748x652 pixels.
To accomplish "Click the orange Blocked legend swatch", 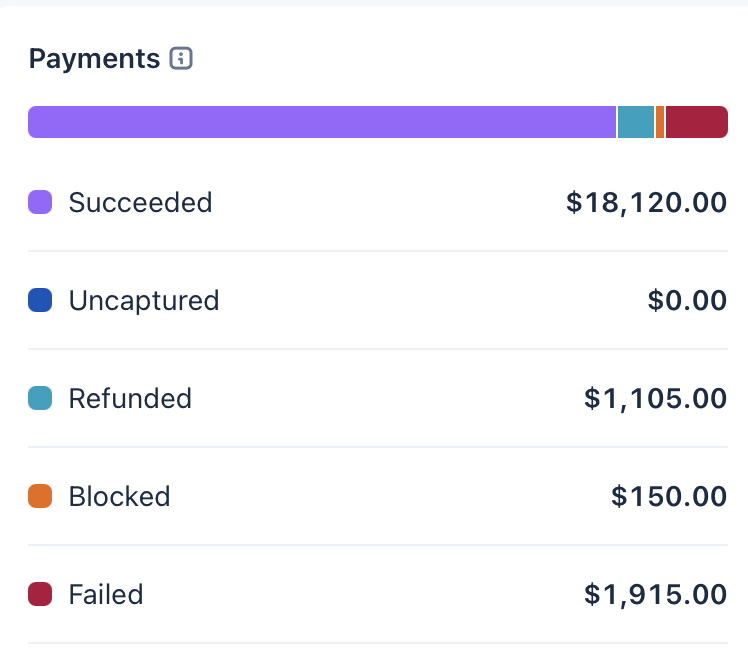I will coord(40,496).
